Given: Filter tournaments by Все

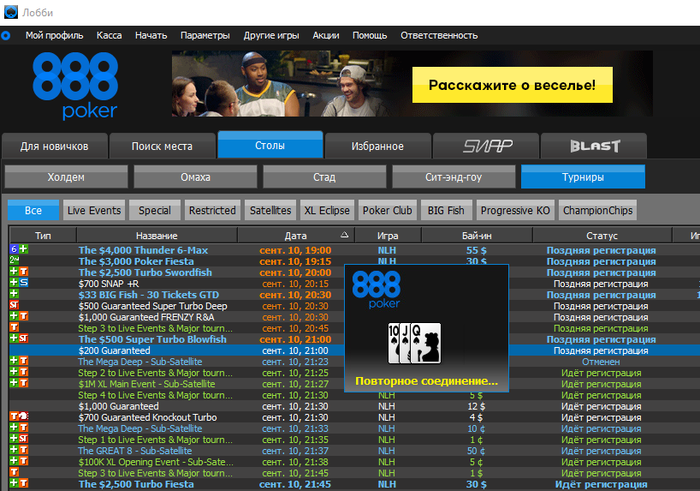Looking at the screenshot, I should (x=33, y=210).
